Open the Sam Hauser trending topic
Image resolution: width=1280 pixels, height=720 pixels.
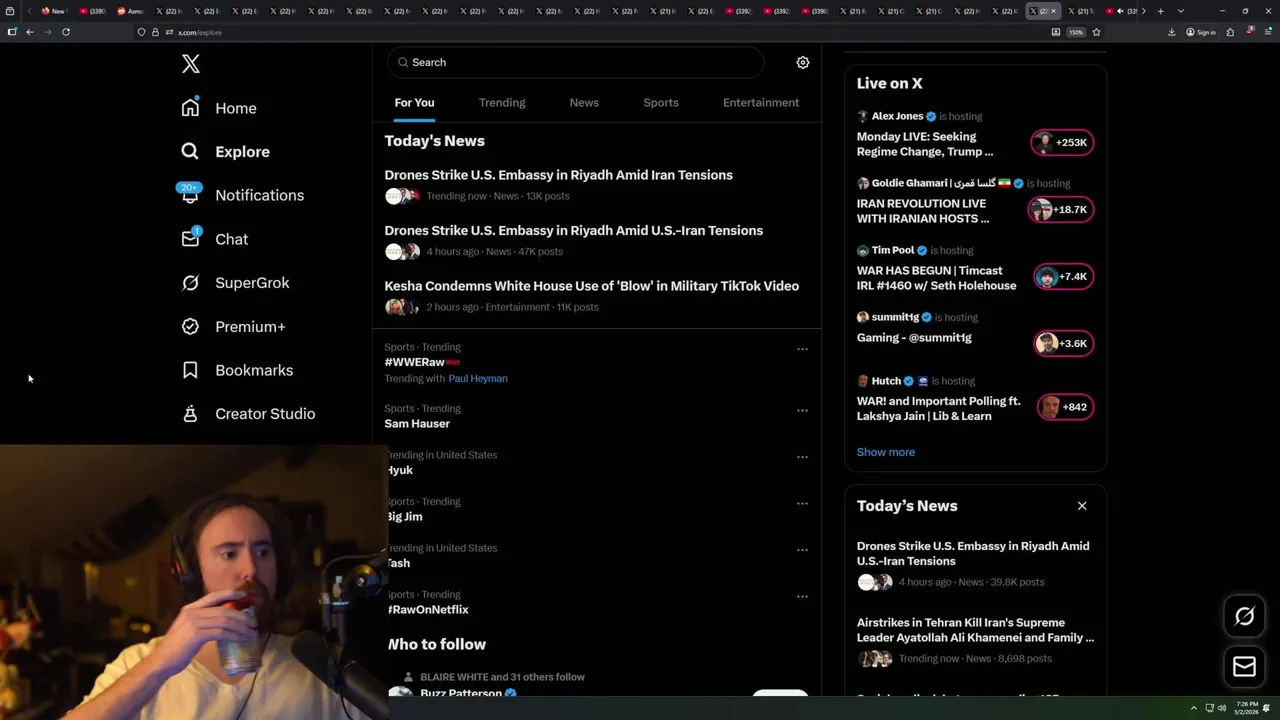[417, 423]
